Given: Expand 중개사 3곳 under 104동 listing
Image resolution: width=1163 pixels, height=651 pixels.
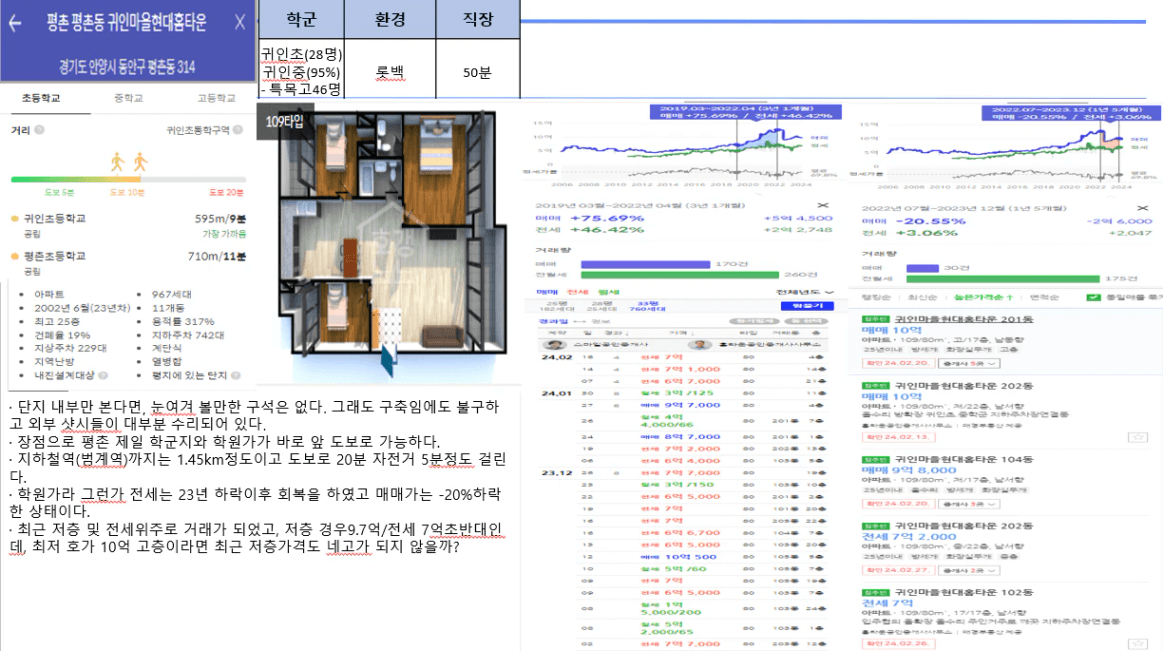Looking at the screenshot, I should (969, 503).
